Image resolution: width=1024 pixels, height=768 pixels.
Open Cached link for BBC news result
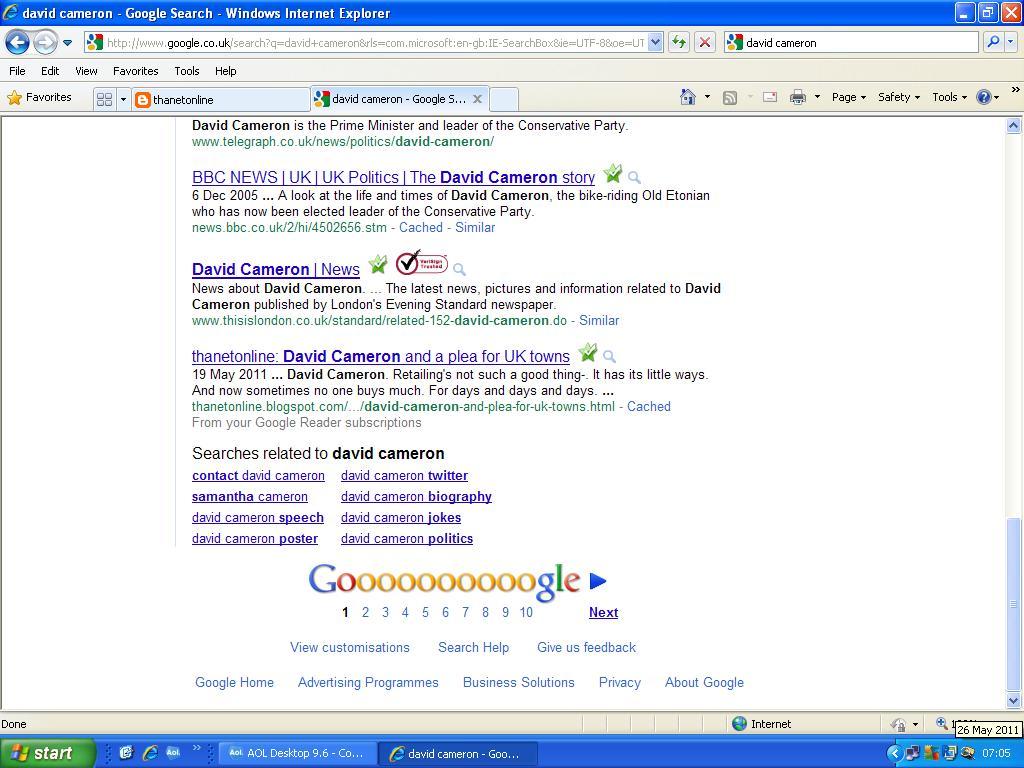(x=421, y=228)
